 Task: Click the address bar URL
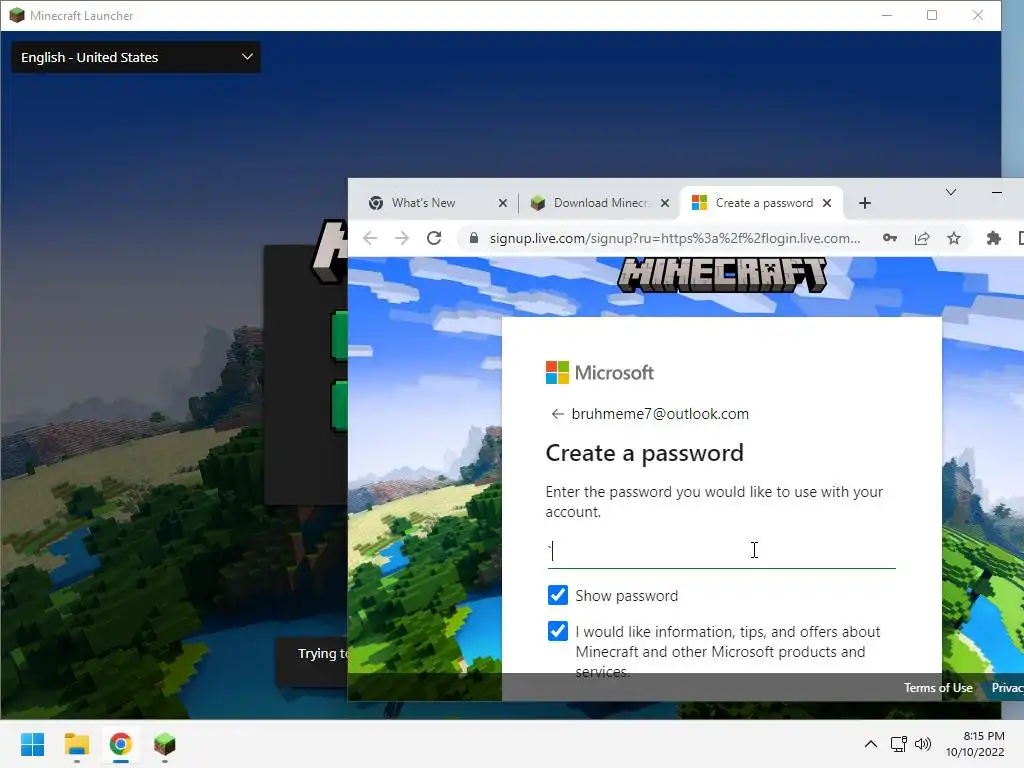(x=675, y=238)
